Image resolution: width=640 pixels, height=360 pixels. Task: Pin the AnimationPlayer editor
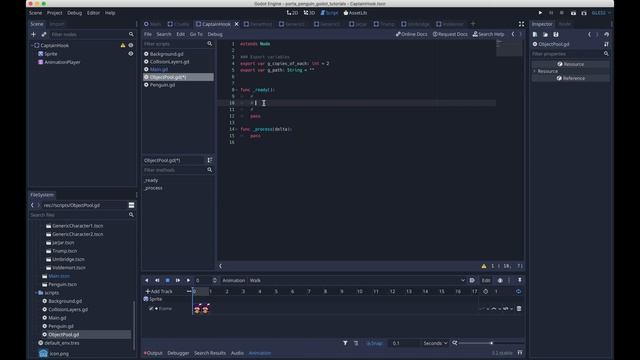[x=520, y=280]
